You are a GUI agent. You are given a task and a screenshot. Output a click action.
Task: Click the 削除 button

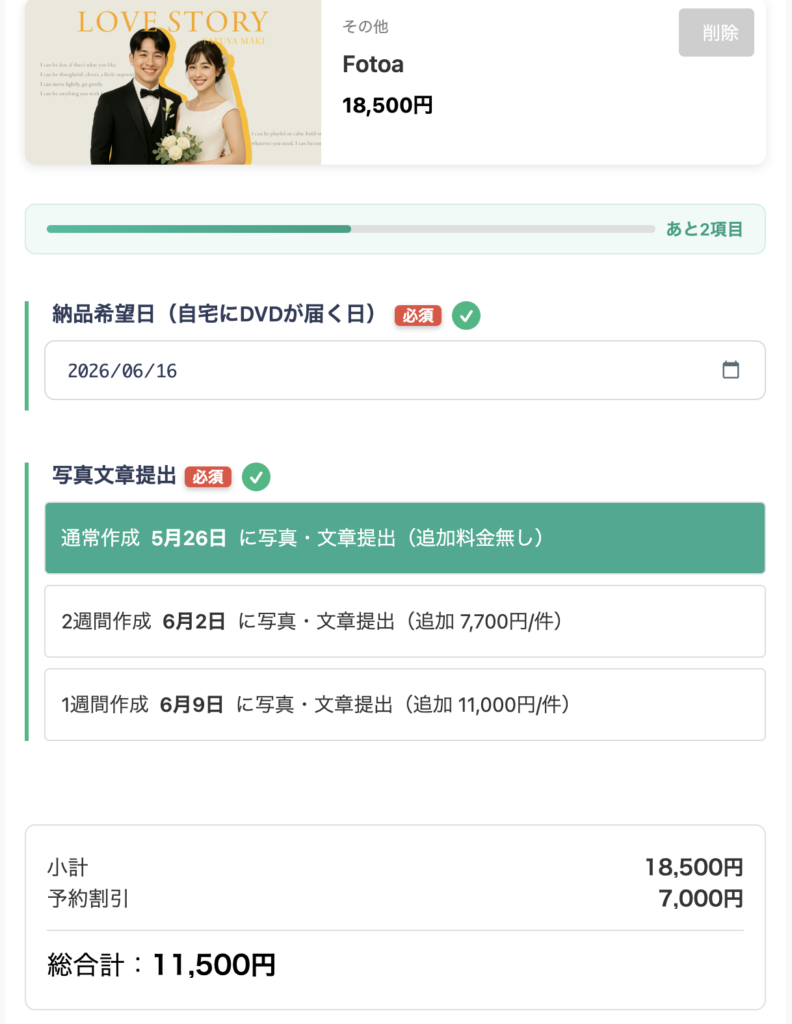tap(716, 33)
